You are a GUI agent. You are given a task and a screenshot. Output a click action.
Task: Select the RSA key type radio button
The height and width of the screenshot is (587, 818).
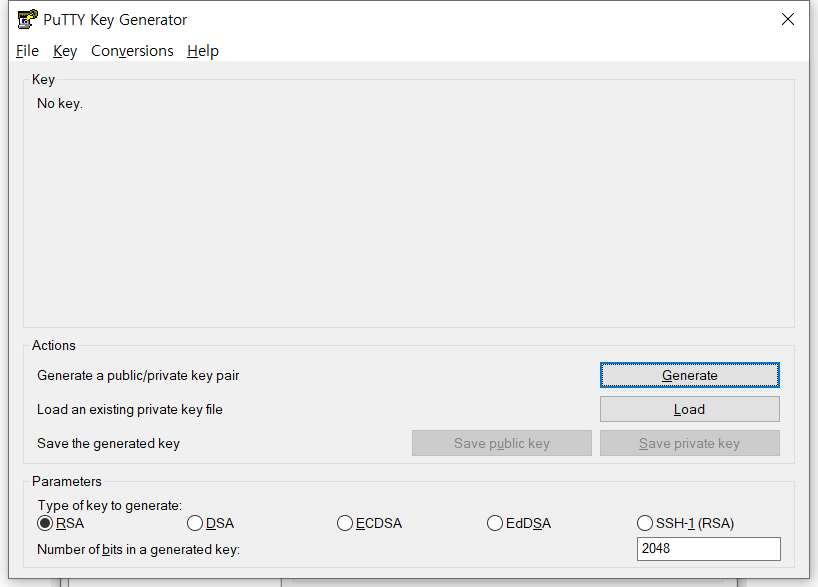(x=45, y=523)
